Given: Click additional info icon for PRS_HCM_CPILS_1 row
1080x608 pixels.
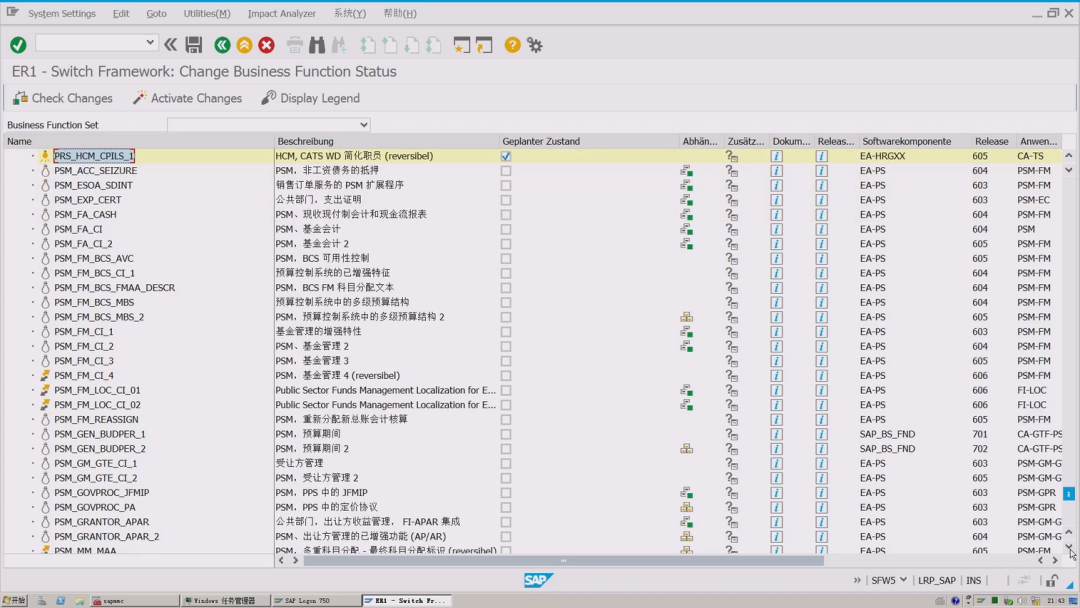Looking at the screenshot, I should tap(731, 156).
